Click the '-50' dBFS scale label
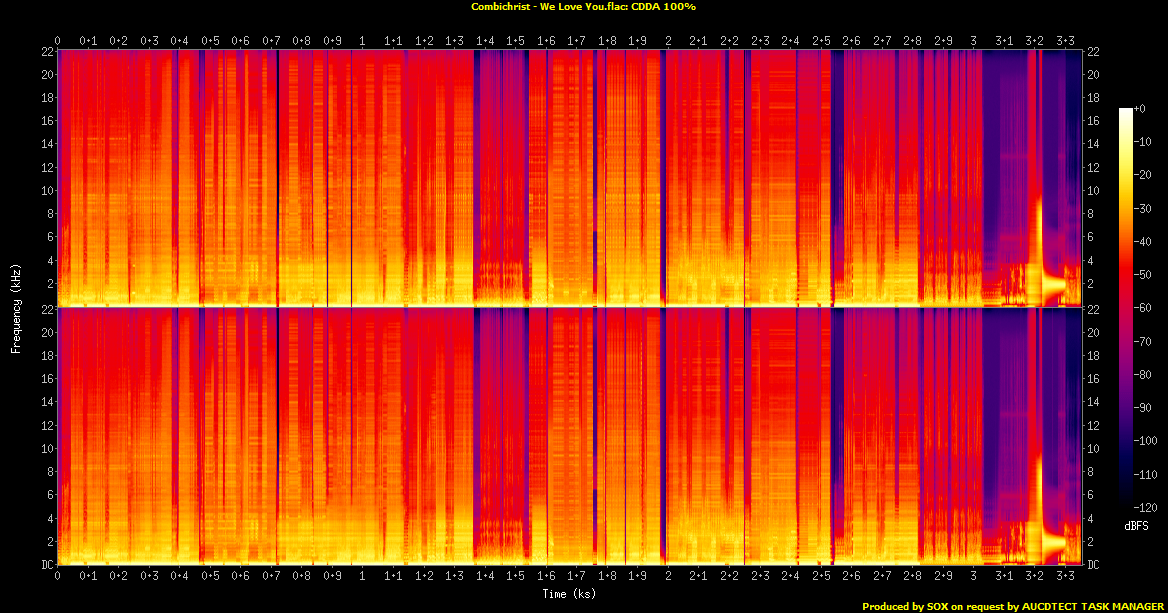The image size is (1168, 613). [1143, 275]
